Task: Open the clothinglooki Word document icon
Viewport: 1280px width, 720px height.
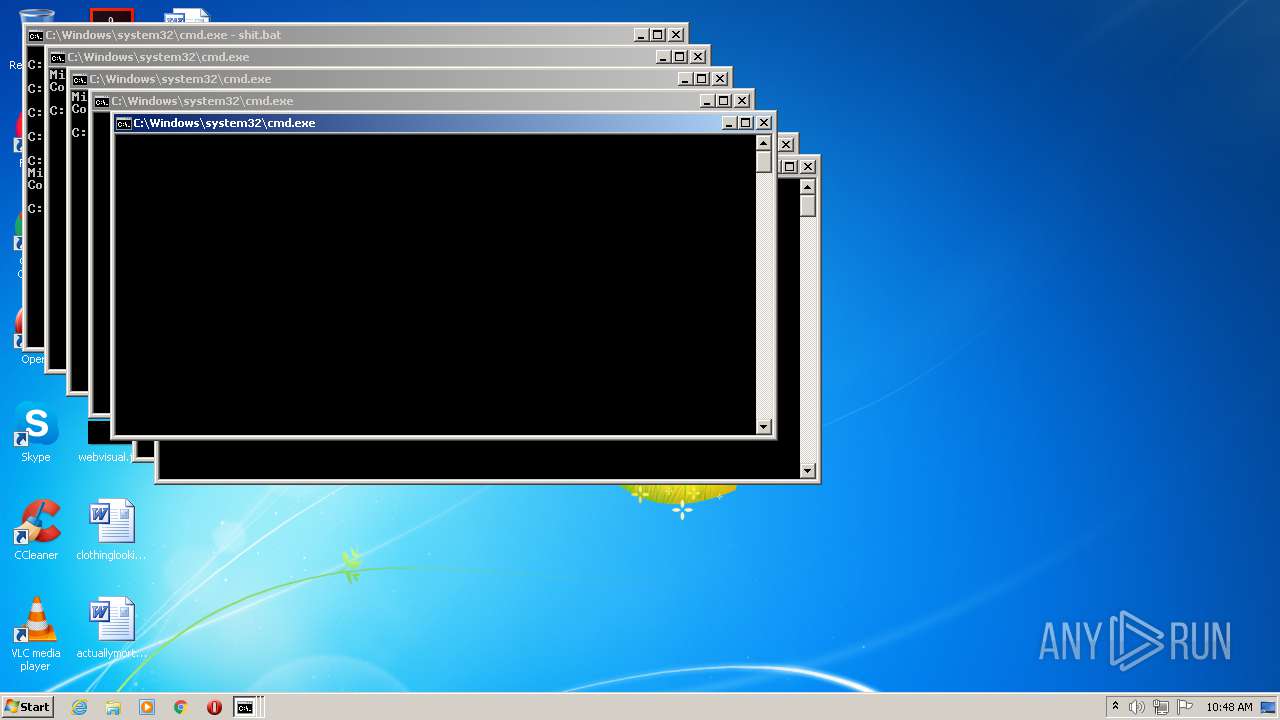Action: coord(111,530)
